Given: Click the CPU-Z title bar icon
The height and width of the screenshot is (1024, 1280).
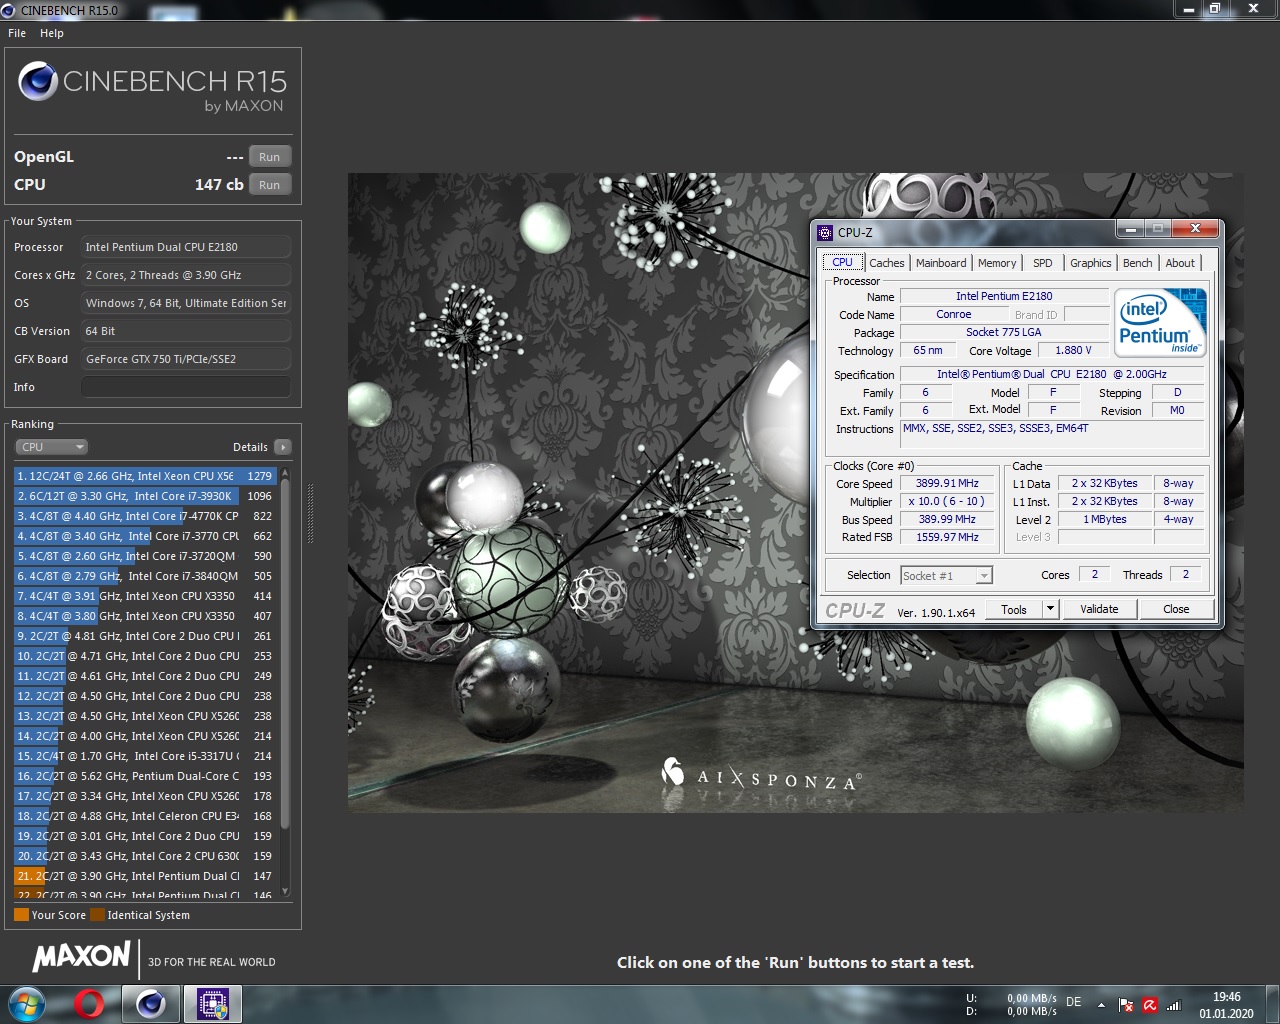Looking at the screenshot, I should coord(825,232).
